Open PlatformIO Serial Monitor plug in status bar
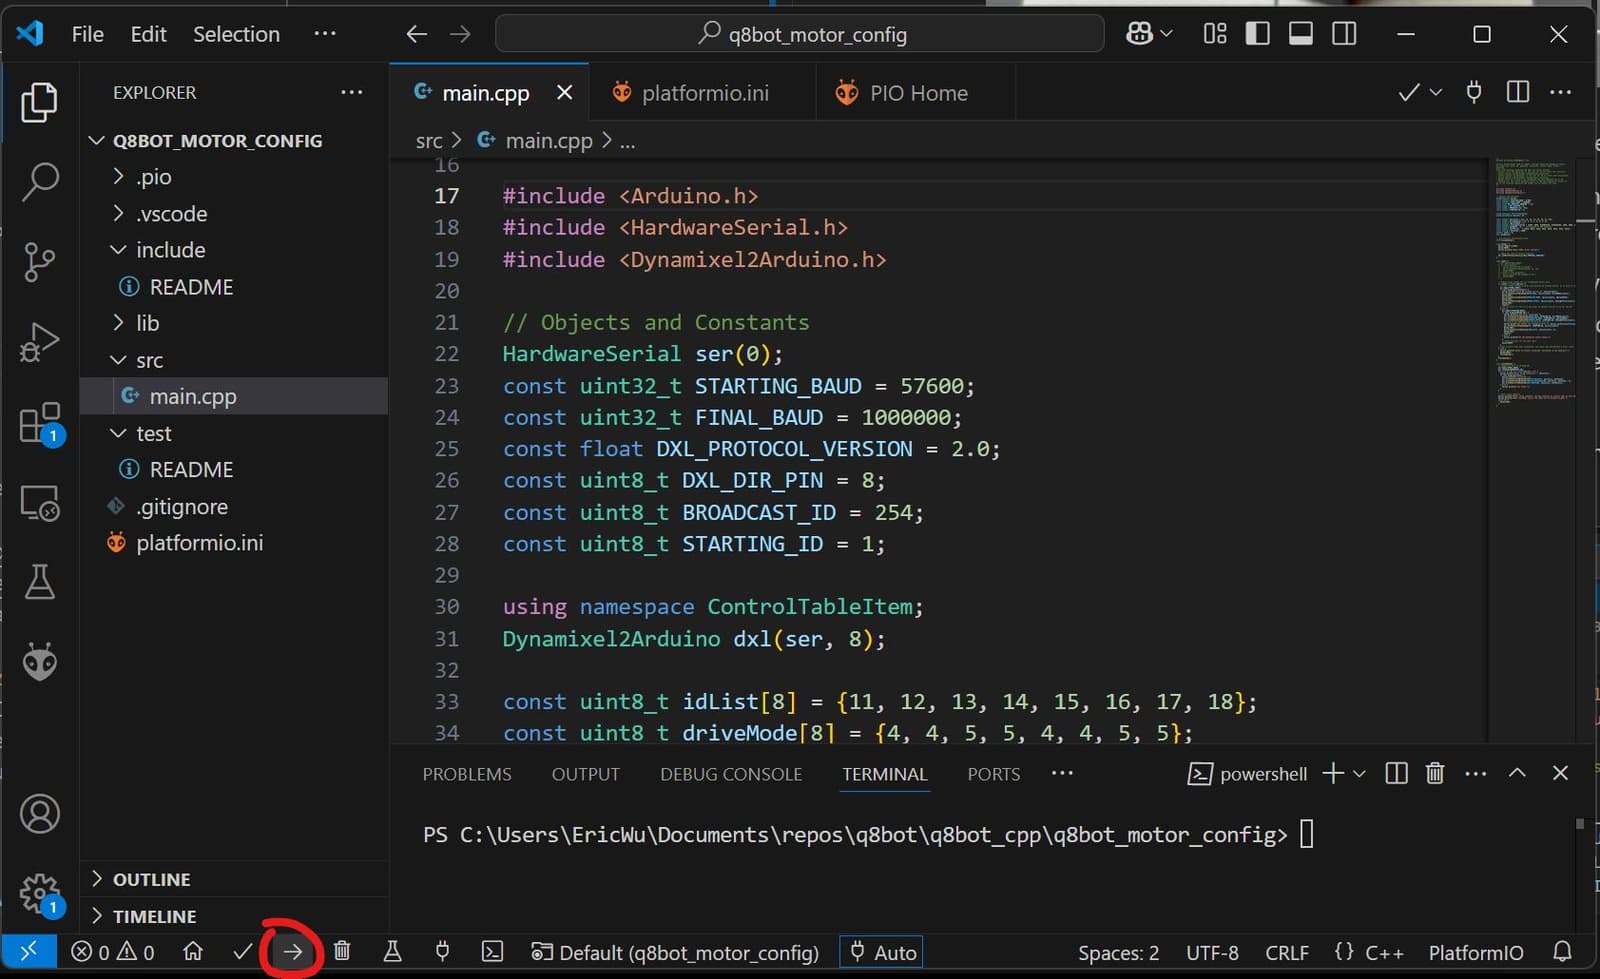This screenshot has width=1600, height=979. coord(442,951)
